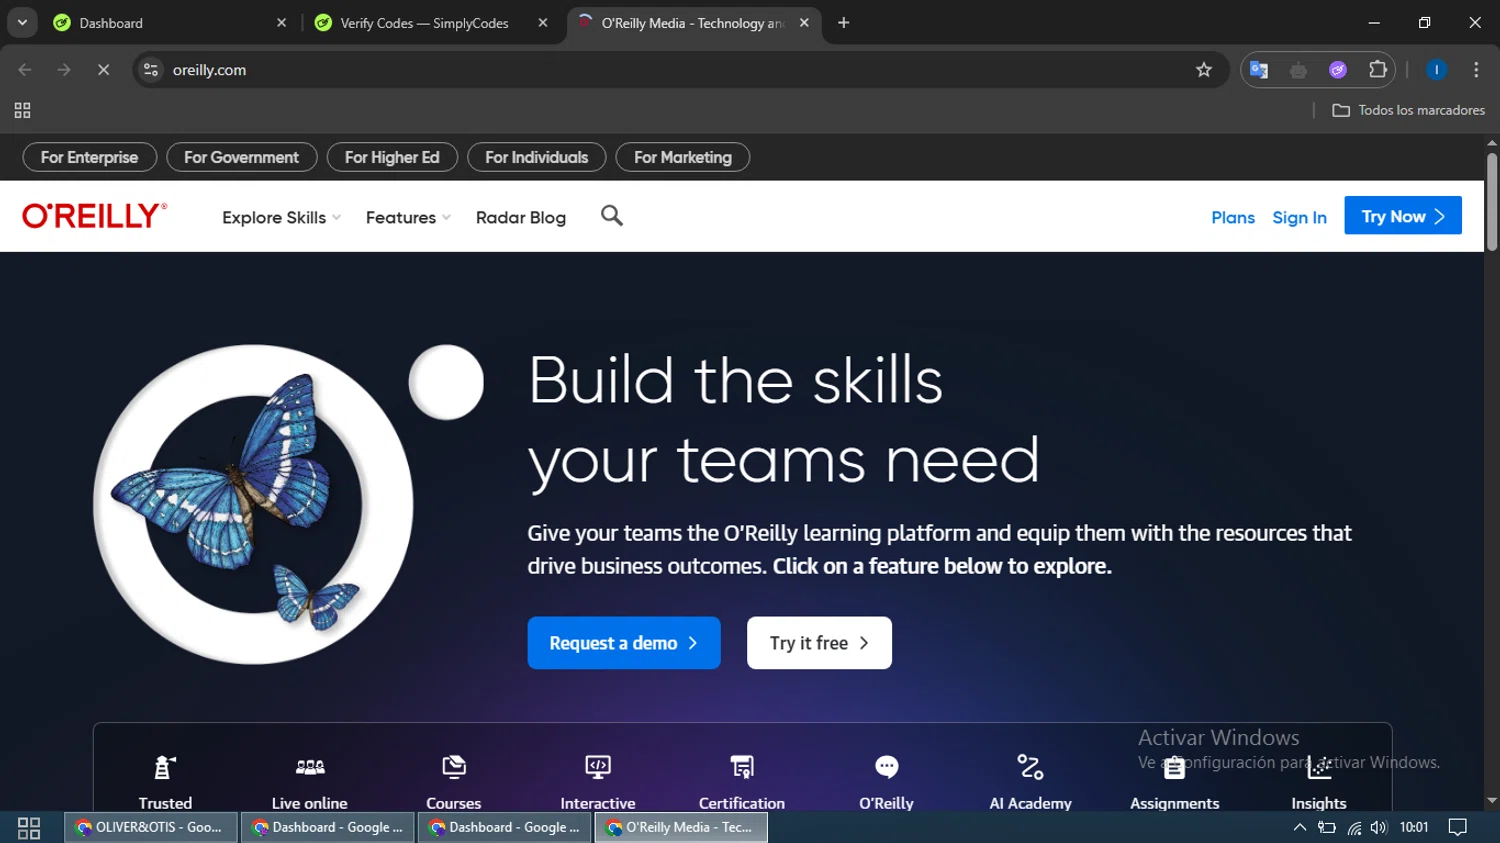1500x843 pixels.
Task: Open the Assignments feature icon
Action: [1175, 767]
